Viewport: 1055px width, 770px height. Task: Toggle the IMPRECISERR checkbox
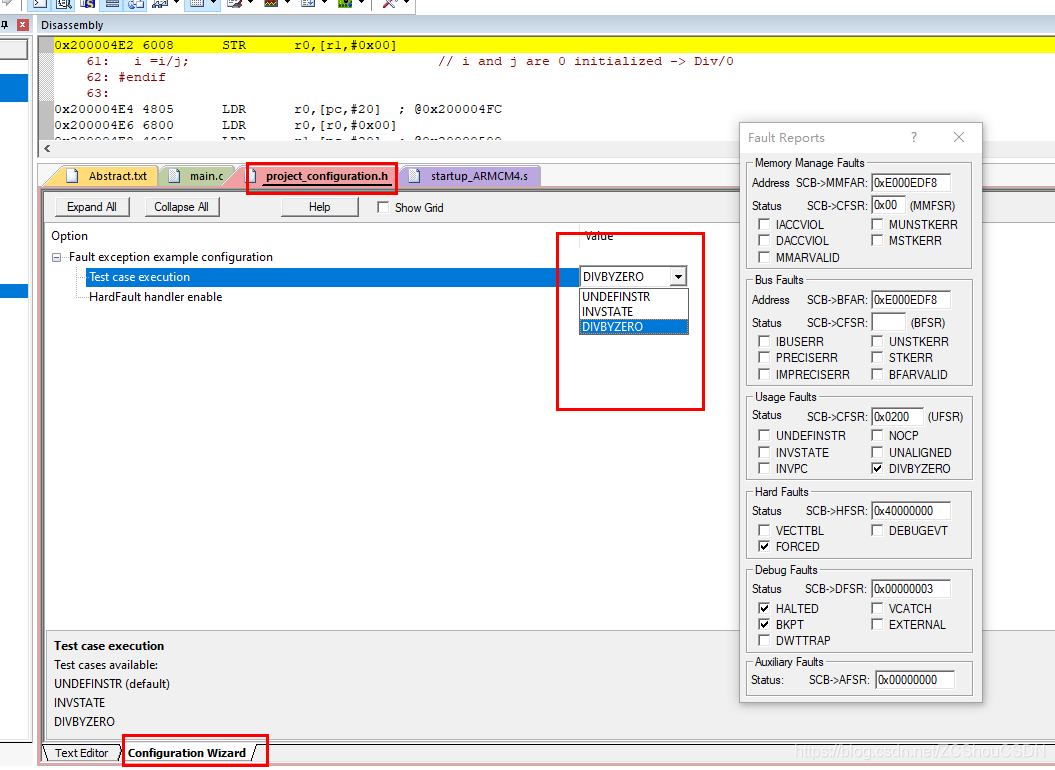764,374
